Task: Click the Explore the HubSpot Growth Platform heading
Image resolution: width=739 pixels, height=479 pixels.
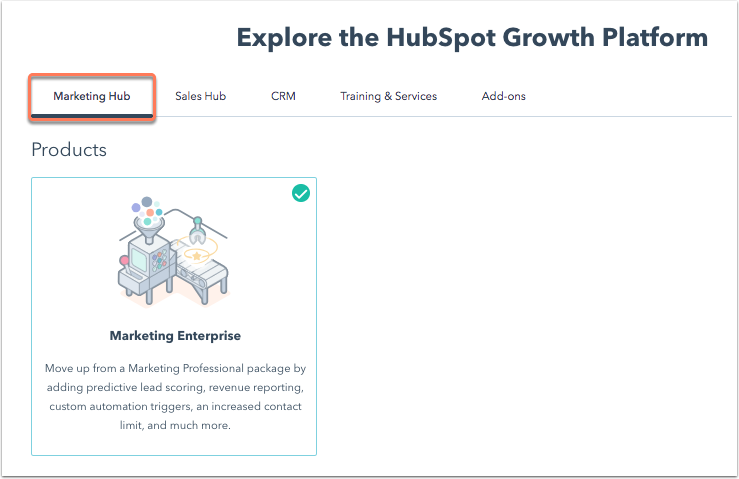Action: tap(472, 37)
